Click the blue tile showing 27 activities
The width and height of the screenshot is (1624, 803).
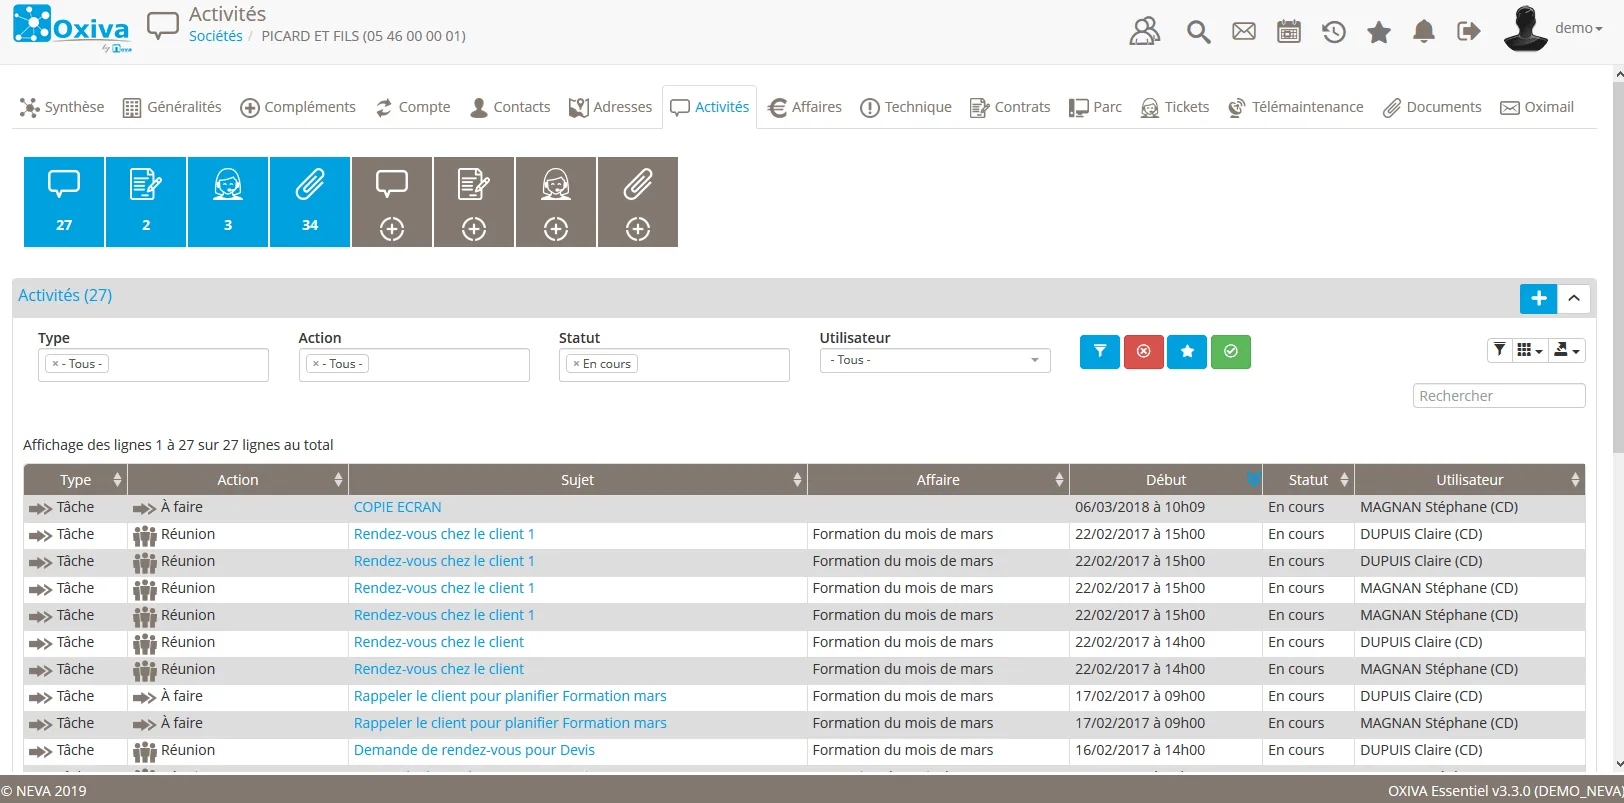tap(64, 202)
